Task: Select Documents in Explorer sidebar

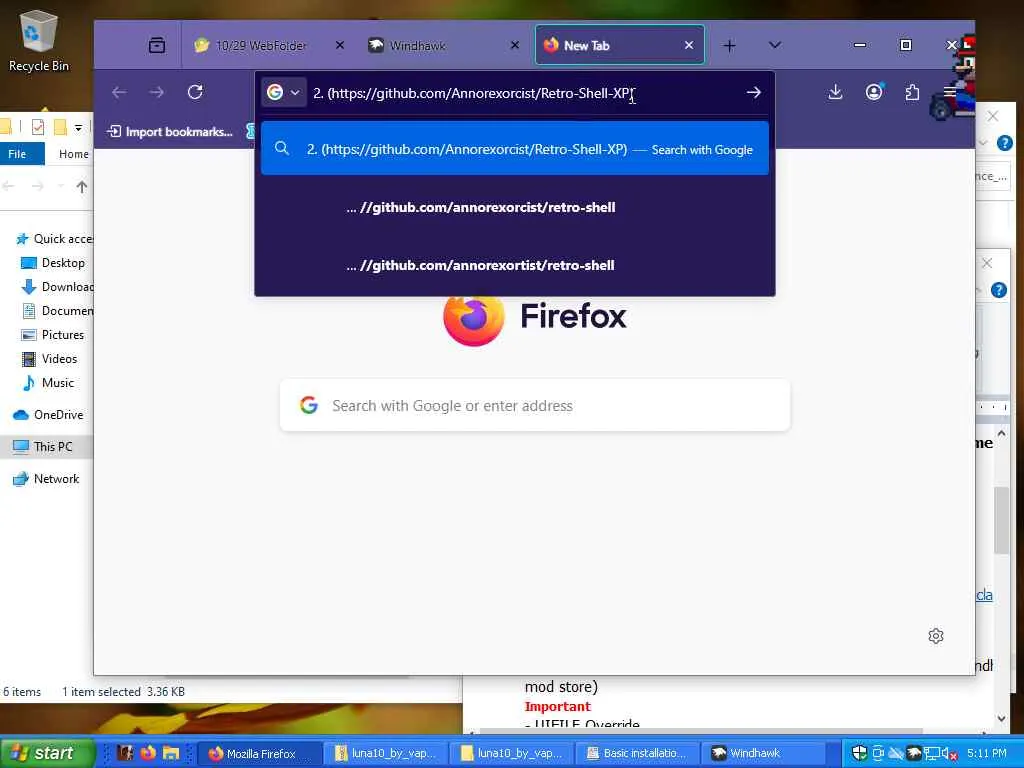Action: click(57, 311)
